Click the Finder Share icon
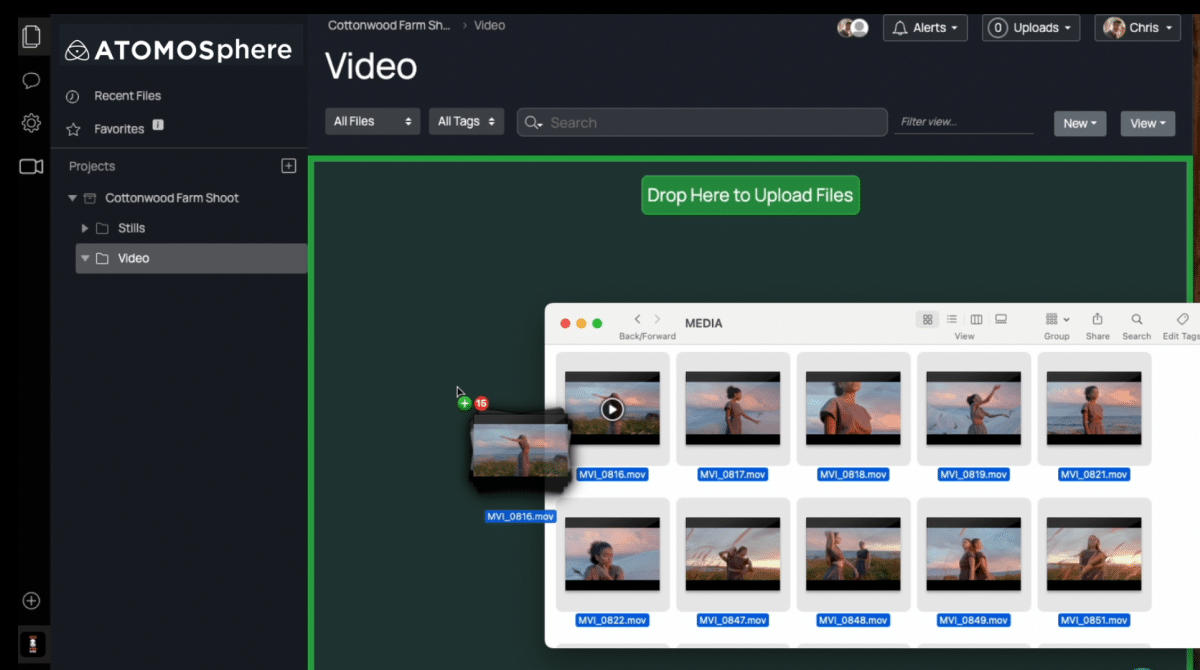The image size is (1200, 670). coord(1097,320)
